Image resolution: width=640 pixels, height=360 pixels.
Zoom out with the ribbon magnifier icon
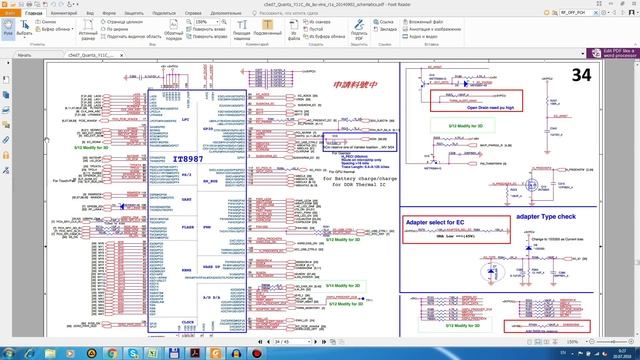click(189, 22)
